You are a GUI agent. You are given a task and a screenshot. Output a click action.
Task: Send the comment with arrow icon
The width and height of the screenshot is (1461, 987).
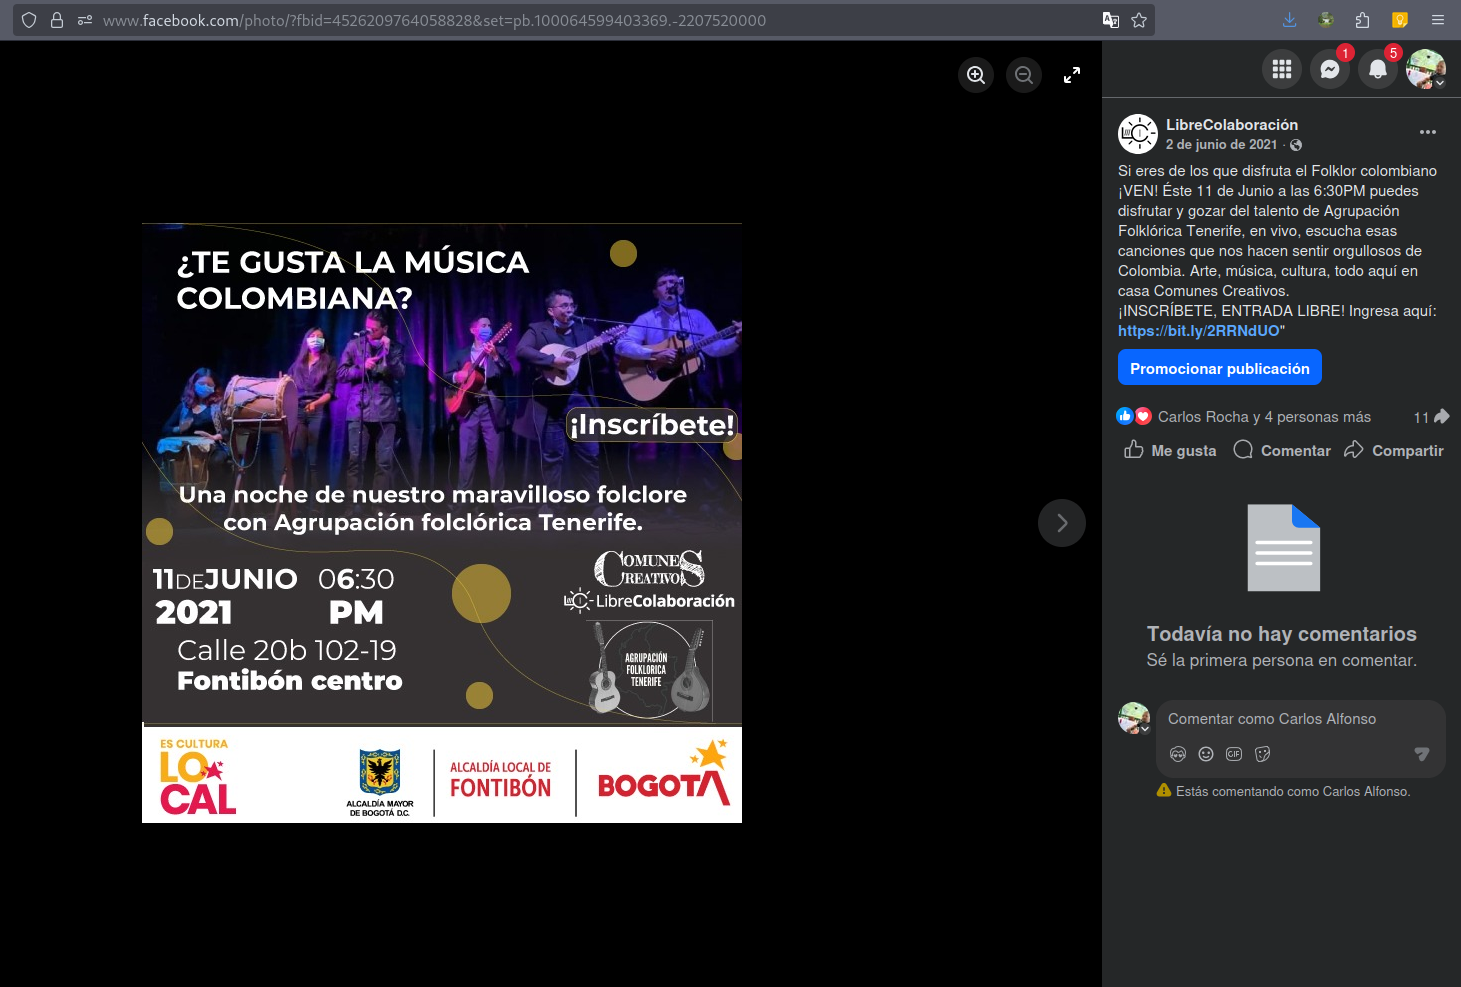pyautogui.click(x=1422, y=754)
